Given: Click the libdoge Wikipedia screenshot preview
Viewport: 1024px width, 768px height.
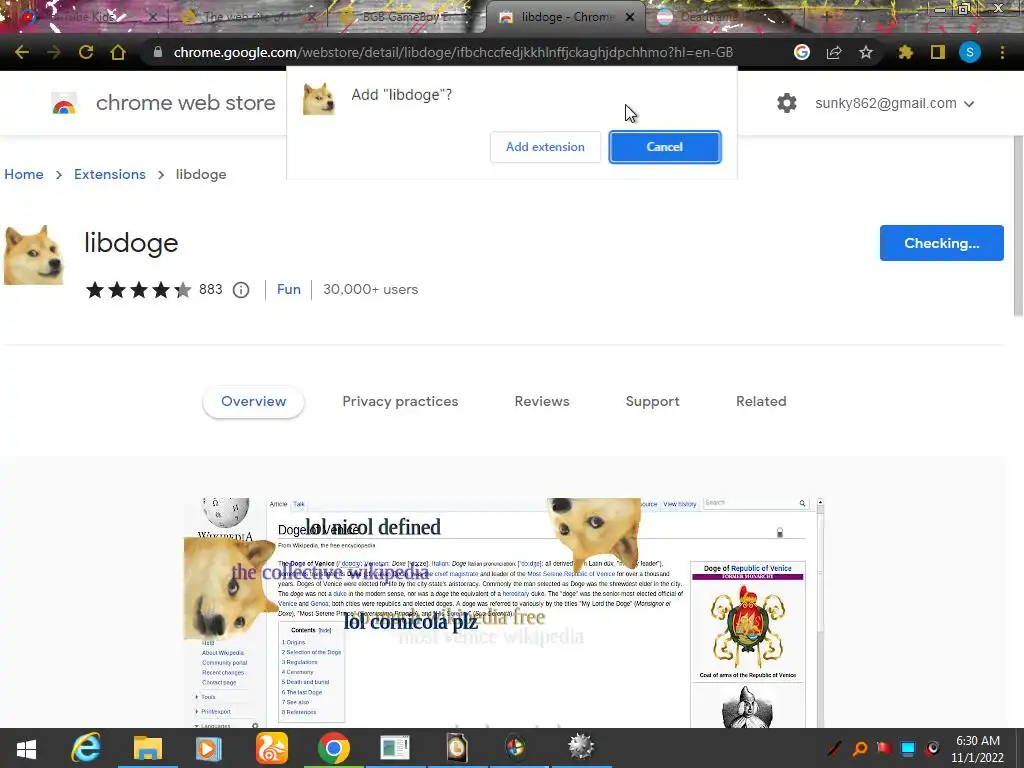Looking at the screenshot, I should 504,613.
